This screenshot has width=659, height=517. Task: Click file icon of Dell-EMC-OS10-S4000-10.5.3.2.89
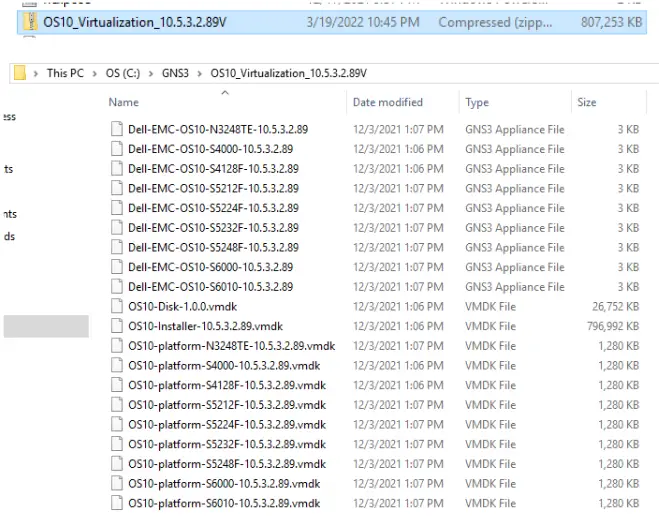tap(117, 149)
